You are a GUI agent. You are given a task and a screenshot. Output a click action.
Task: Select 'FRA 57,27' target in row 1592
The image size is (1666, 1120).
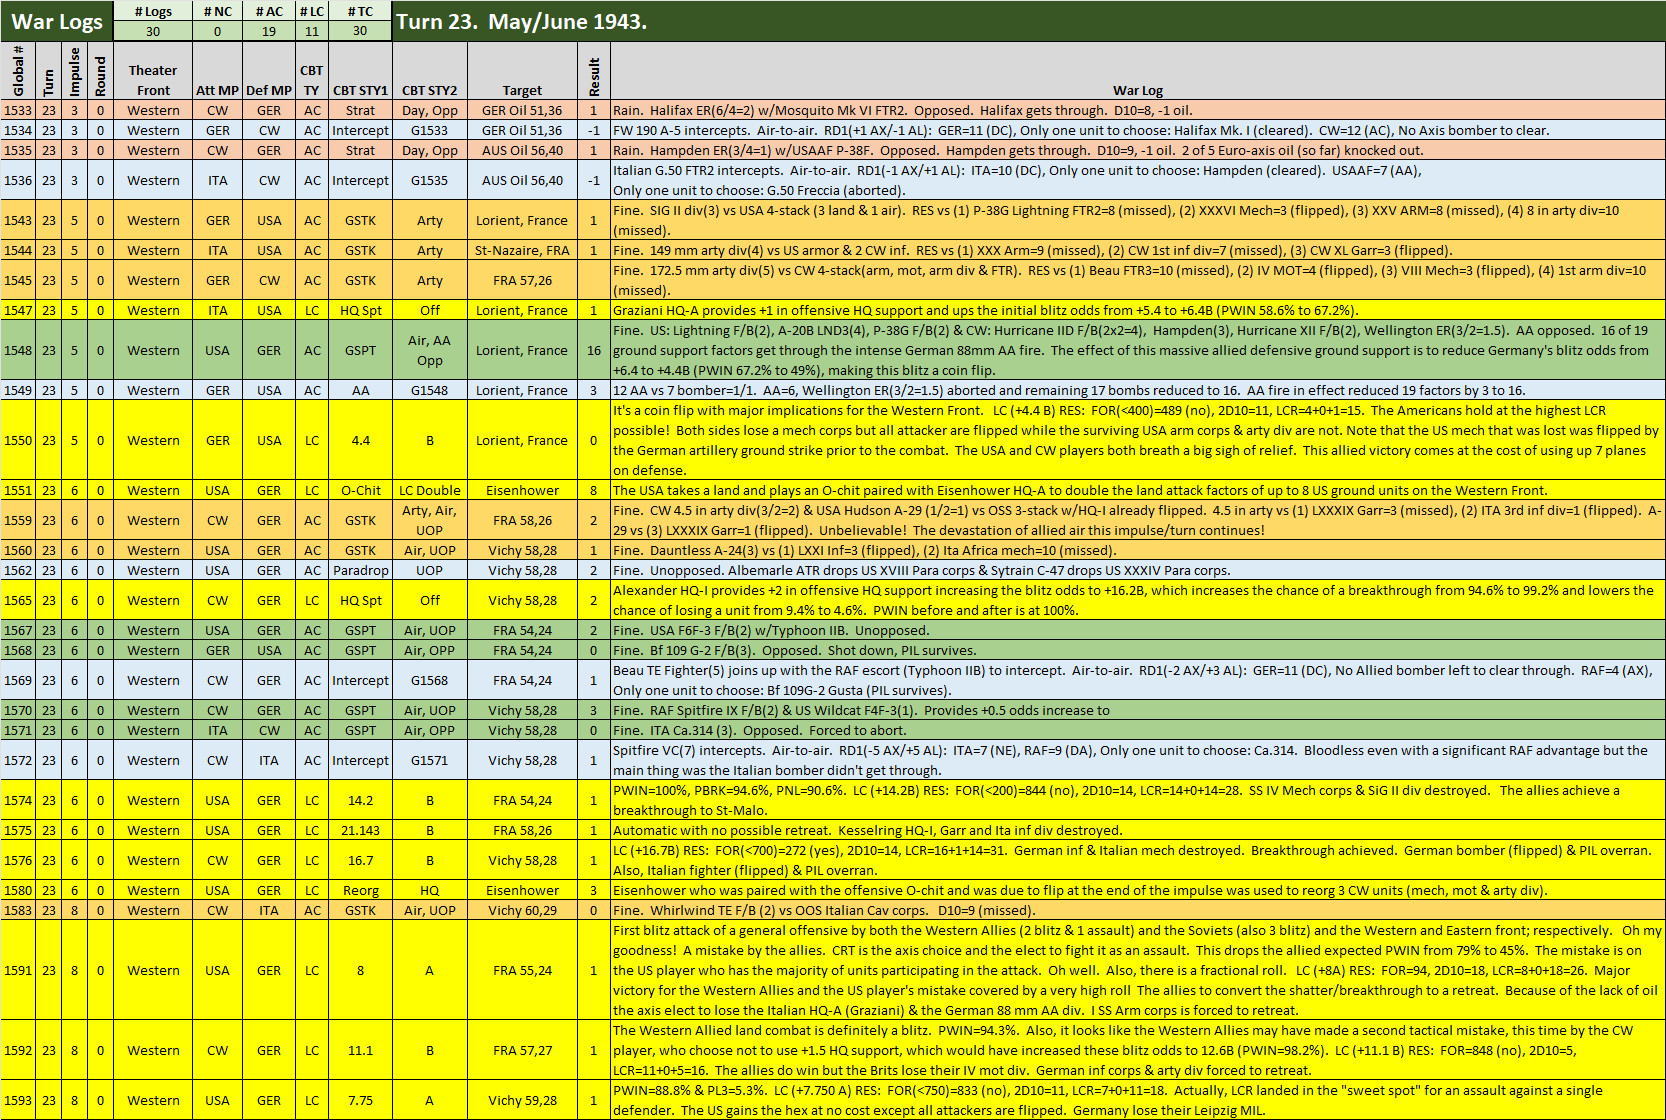point(522,1050)
